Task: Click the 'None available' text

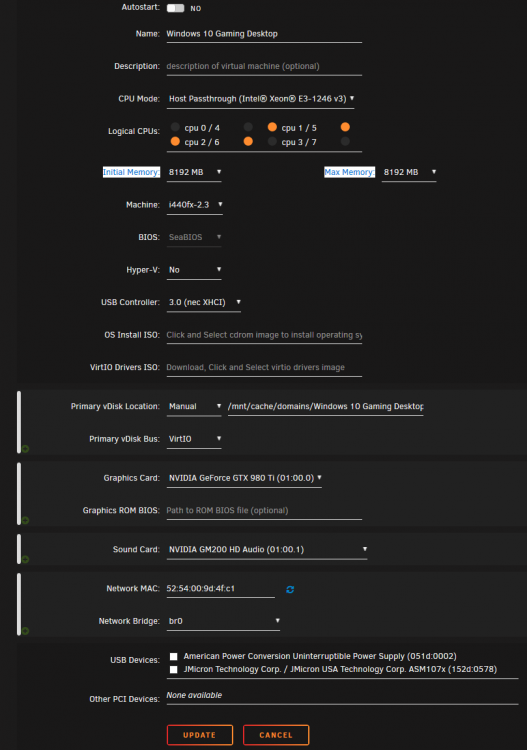Action: click(194, 695)
